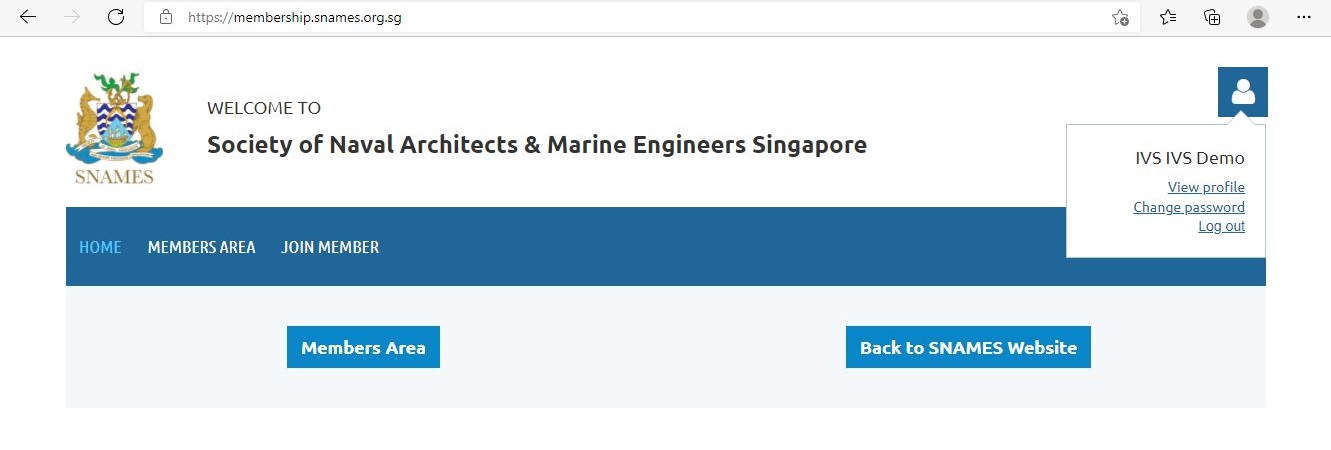The height and width of the screenshot is (450, 1331).
Task: Click the padlock site info icon
Action: pyautogui.click(x=166, y=17)
